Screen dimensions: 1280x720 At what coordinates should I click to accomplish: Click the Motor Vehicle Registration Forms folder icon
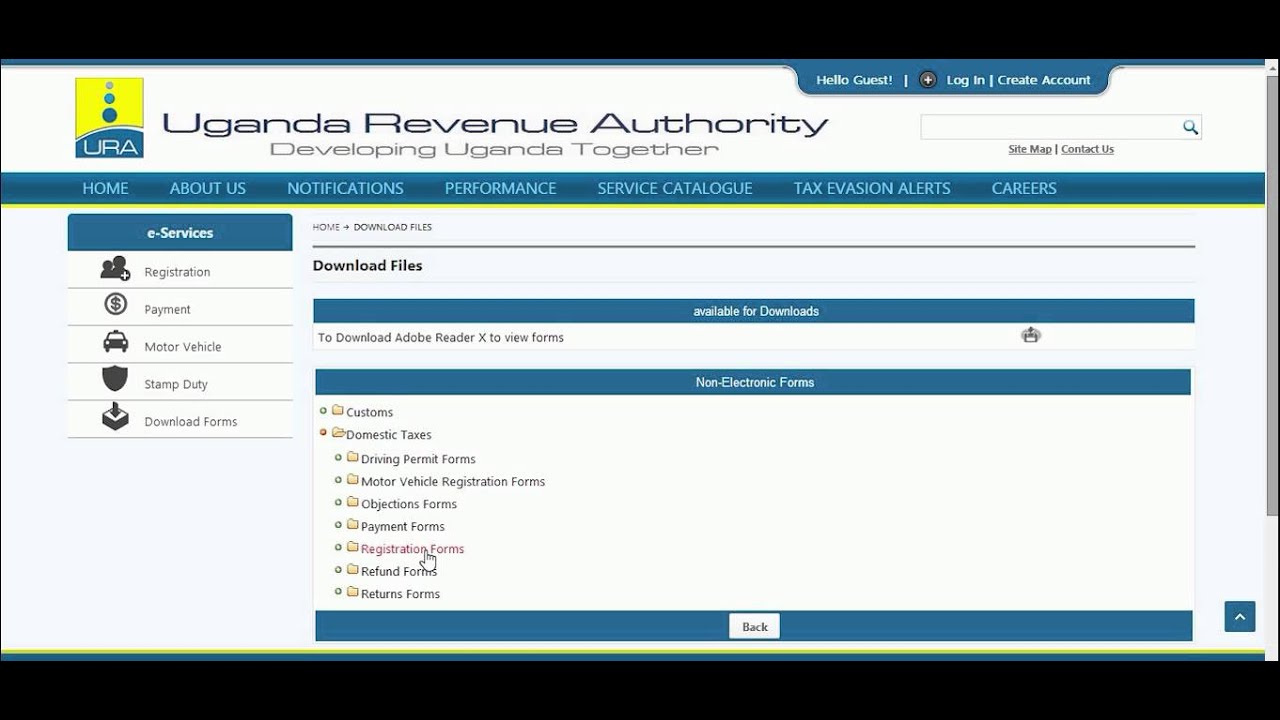coord(353,480)
